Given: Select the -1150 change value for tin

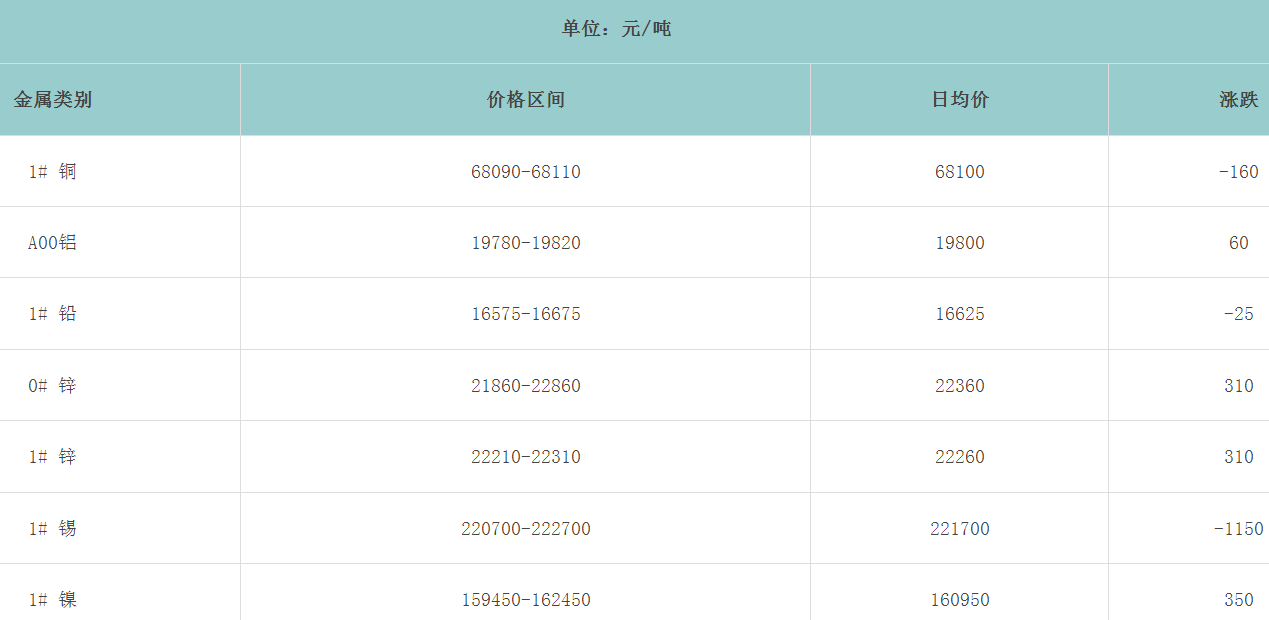Looking at the screenshot, I should pos(1238,528).
